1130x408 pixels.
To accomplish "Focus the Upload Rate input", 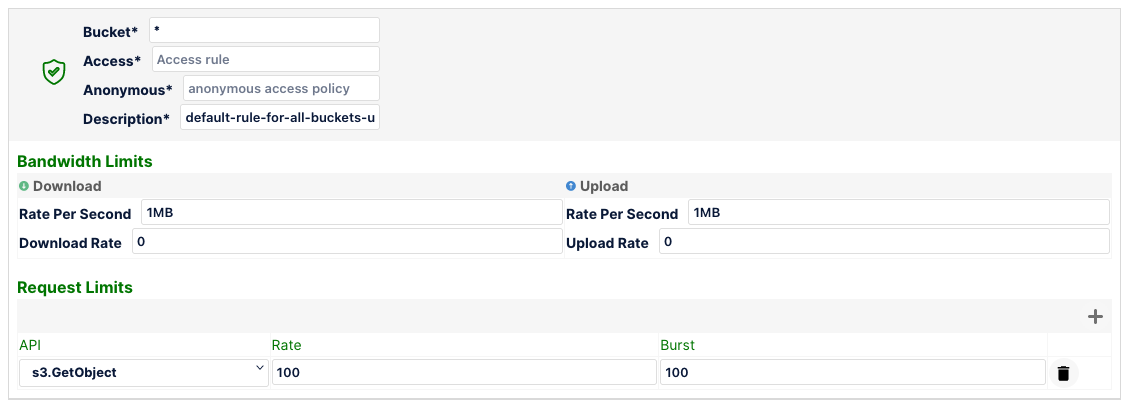I will point(884,242).
